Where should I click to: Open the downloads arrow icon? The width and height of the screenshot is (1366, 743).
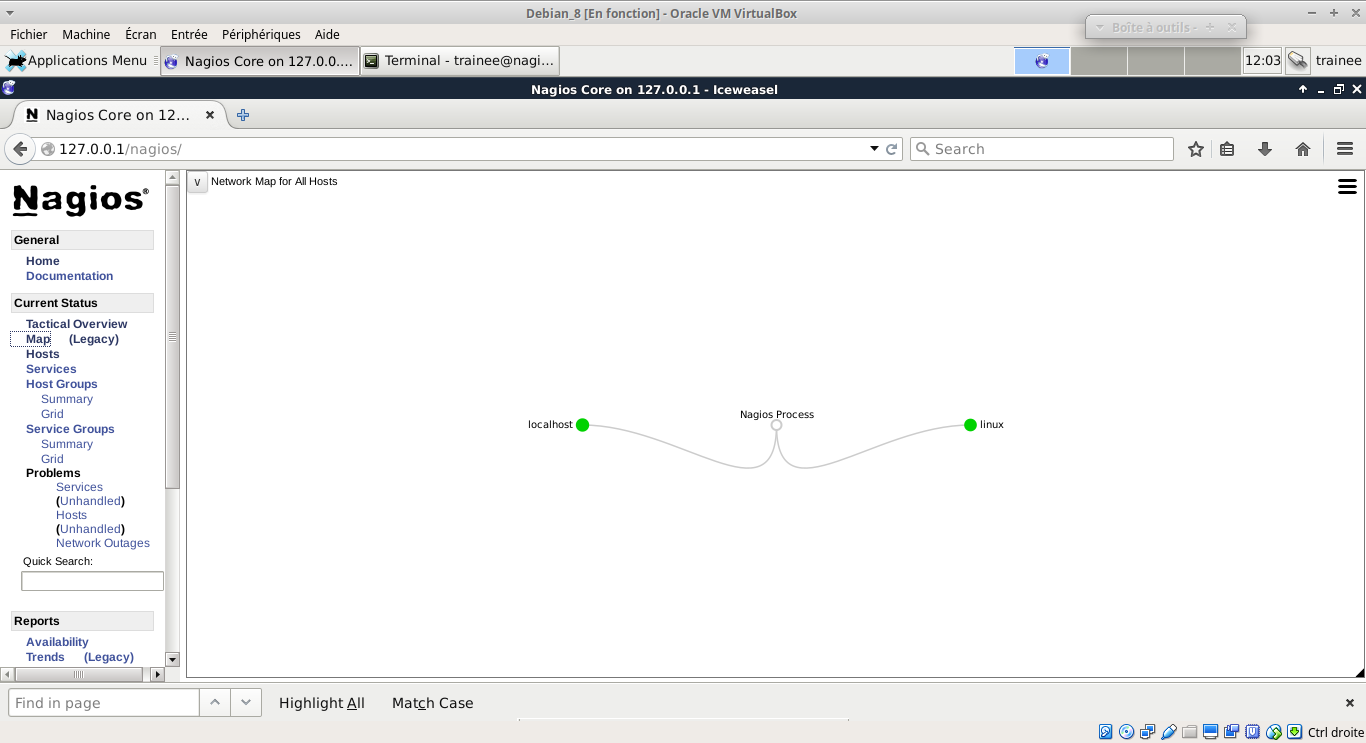click(1265, 149)
